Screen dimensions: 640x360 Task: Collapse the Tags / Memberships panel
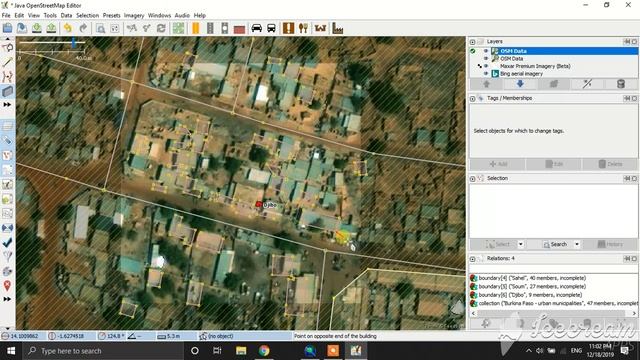tap(472, 98)
